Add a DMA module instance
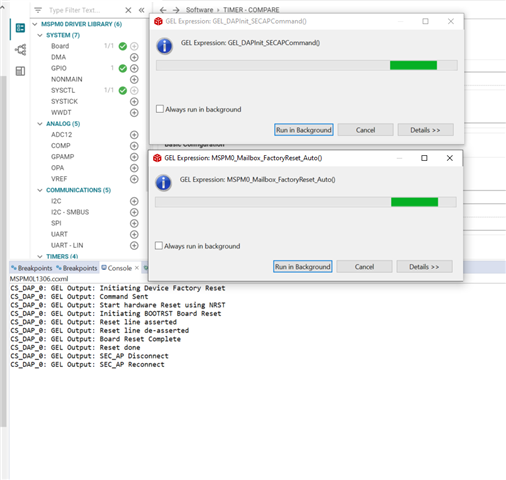 (134, 57)
